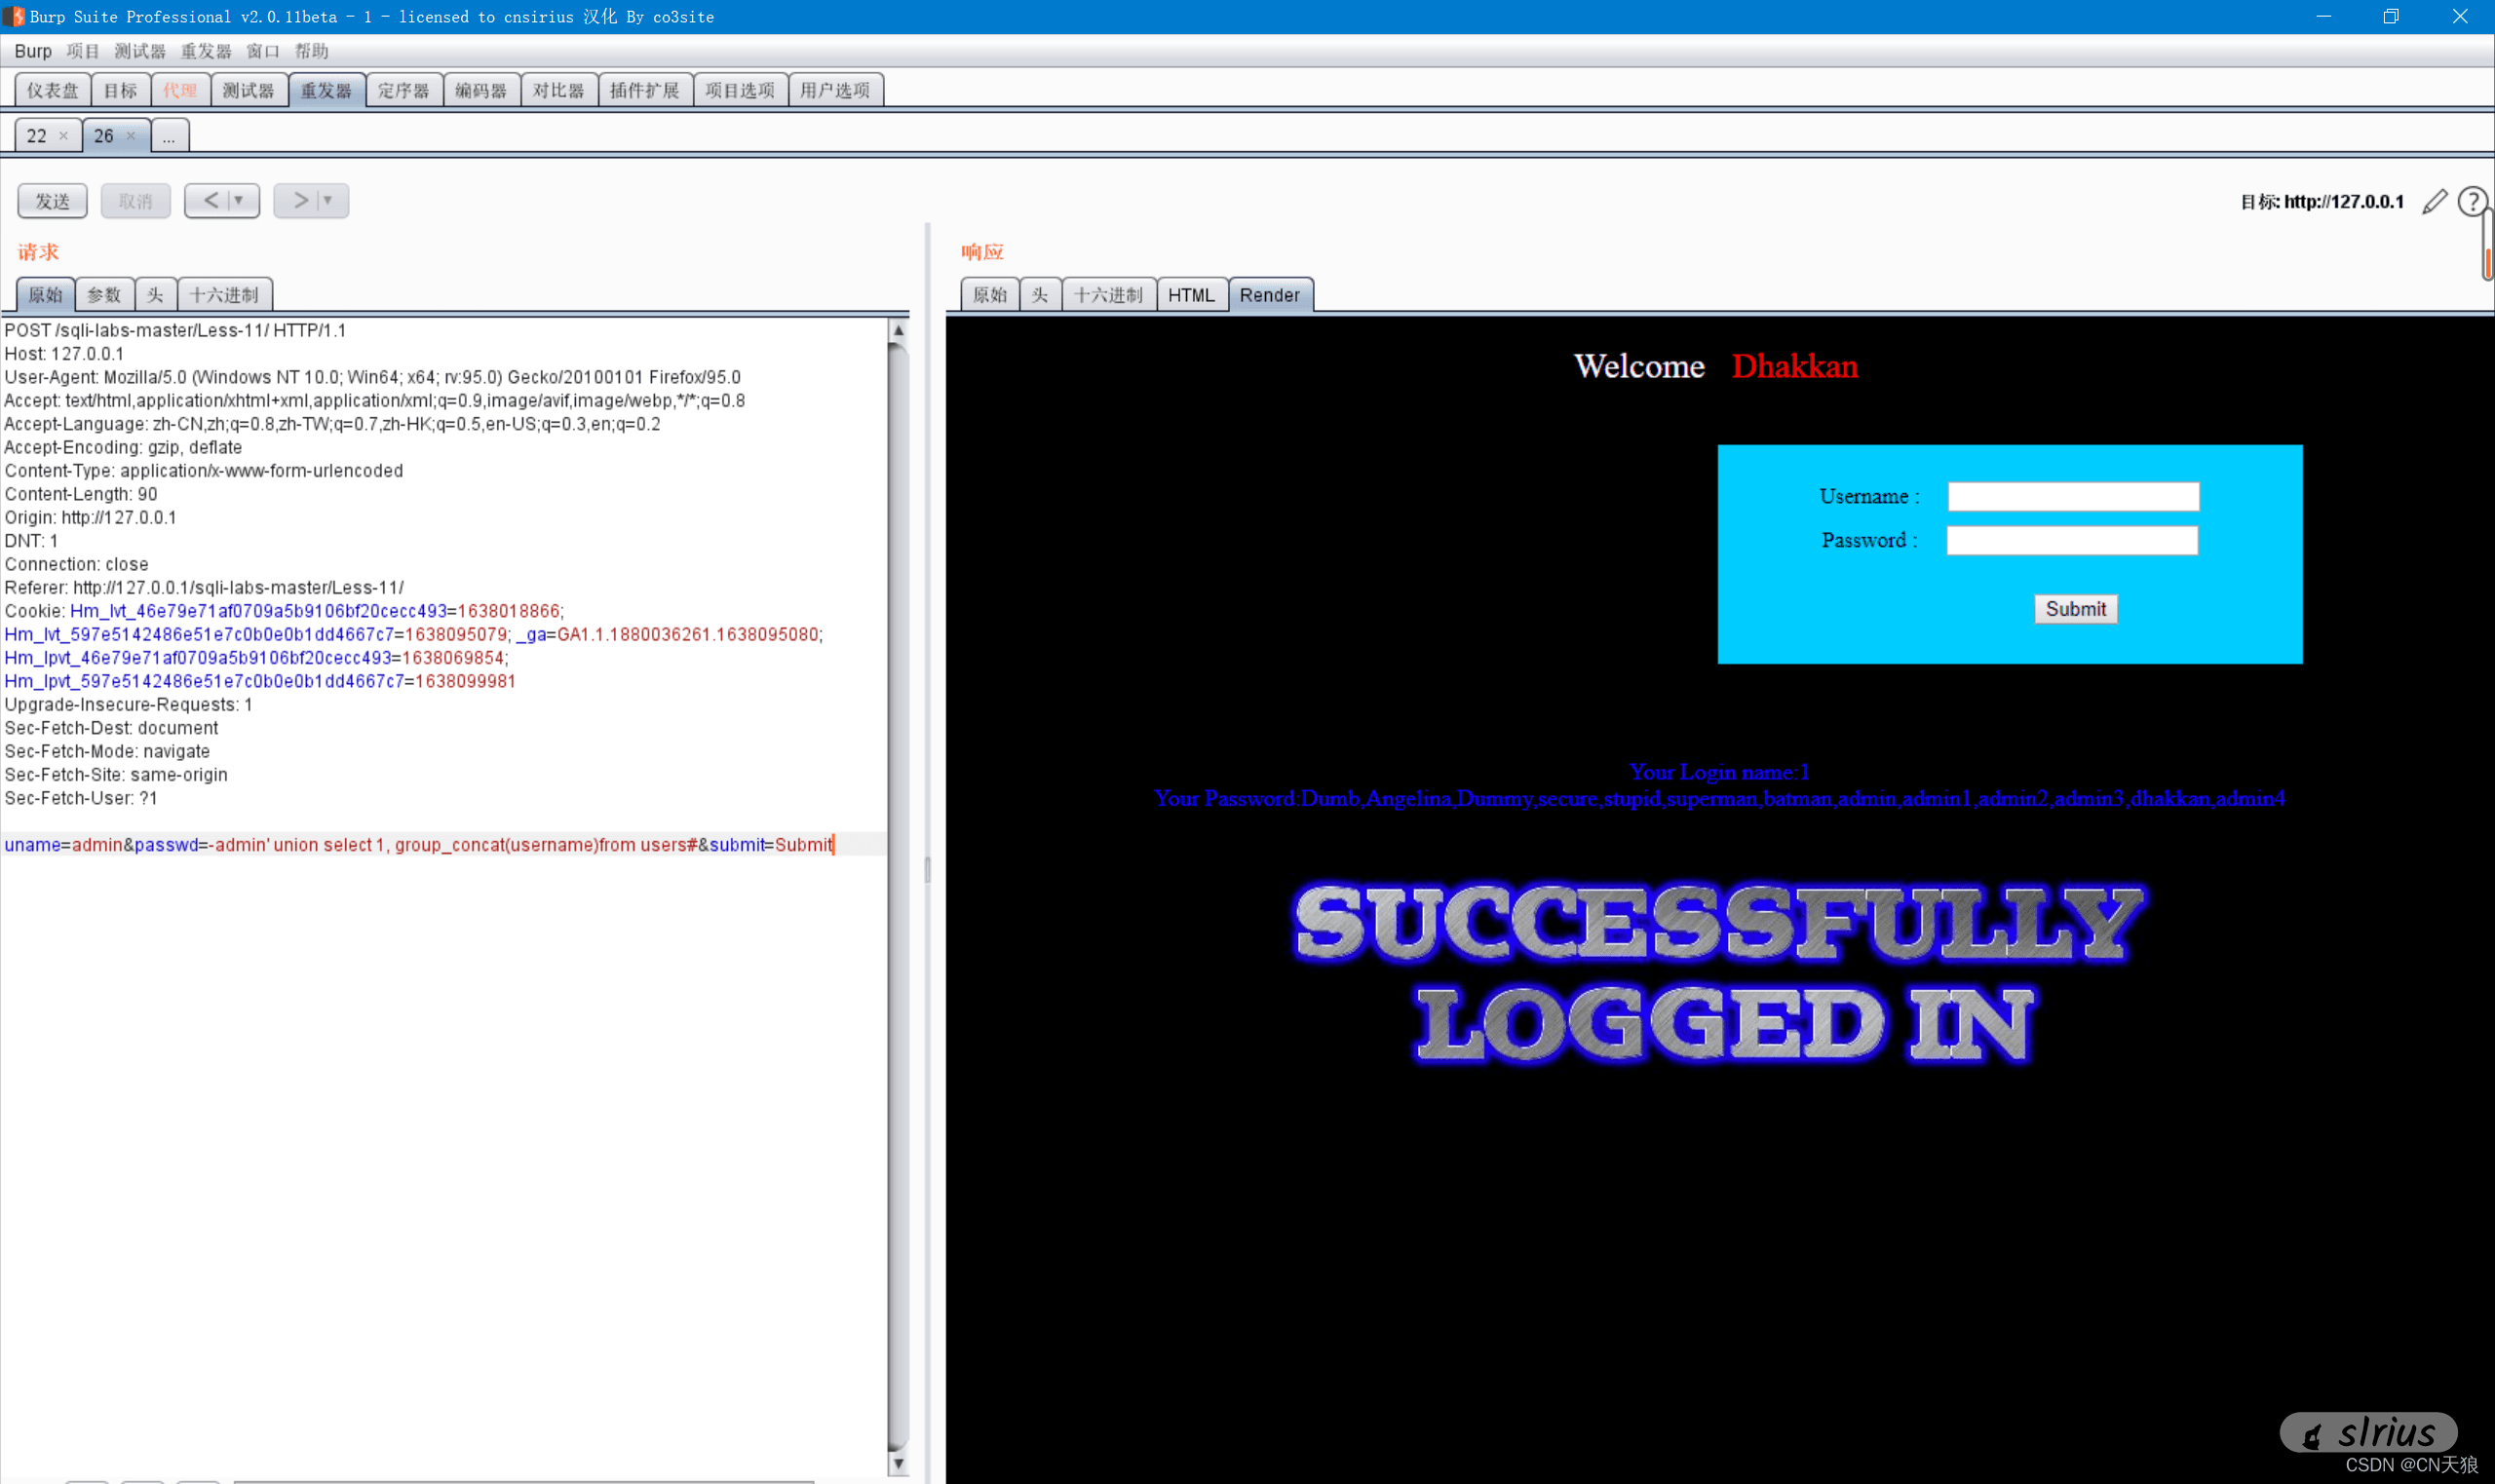2495x1484 pixels.
Task: Close repeater tab 22
Action: point(64,136)
